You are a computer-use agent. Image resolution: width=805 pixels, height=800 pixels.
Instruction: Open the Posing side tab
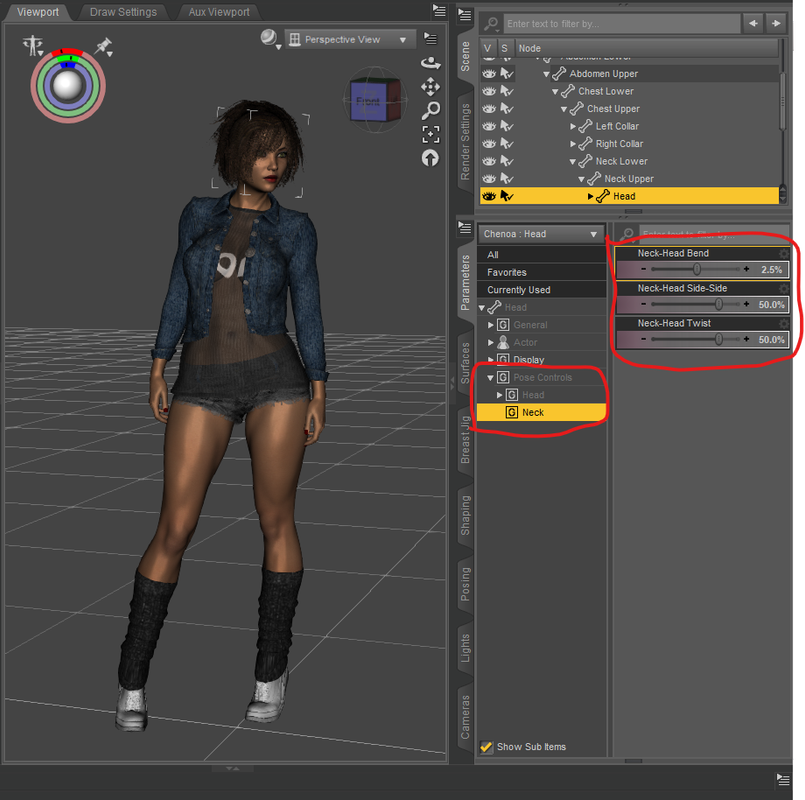[465, 584]
